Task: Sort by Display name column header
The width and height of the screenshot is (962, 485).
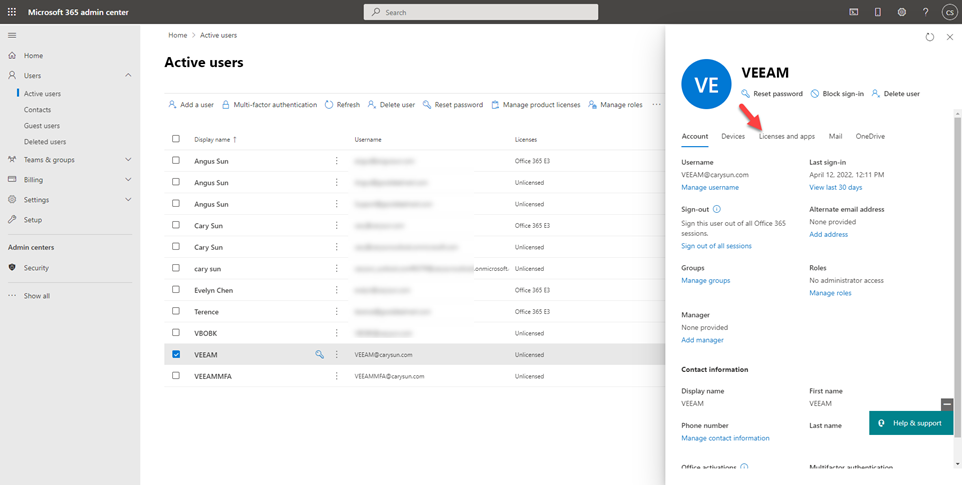Action: [x=215, y=139]
